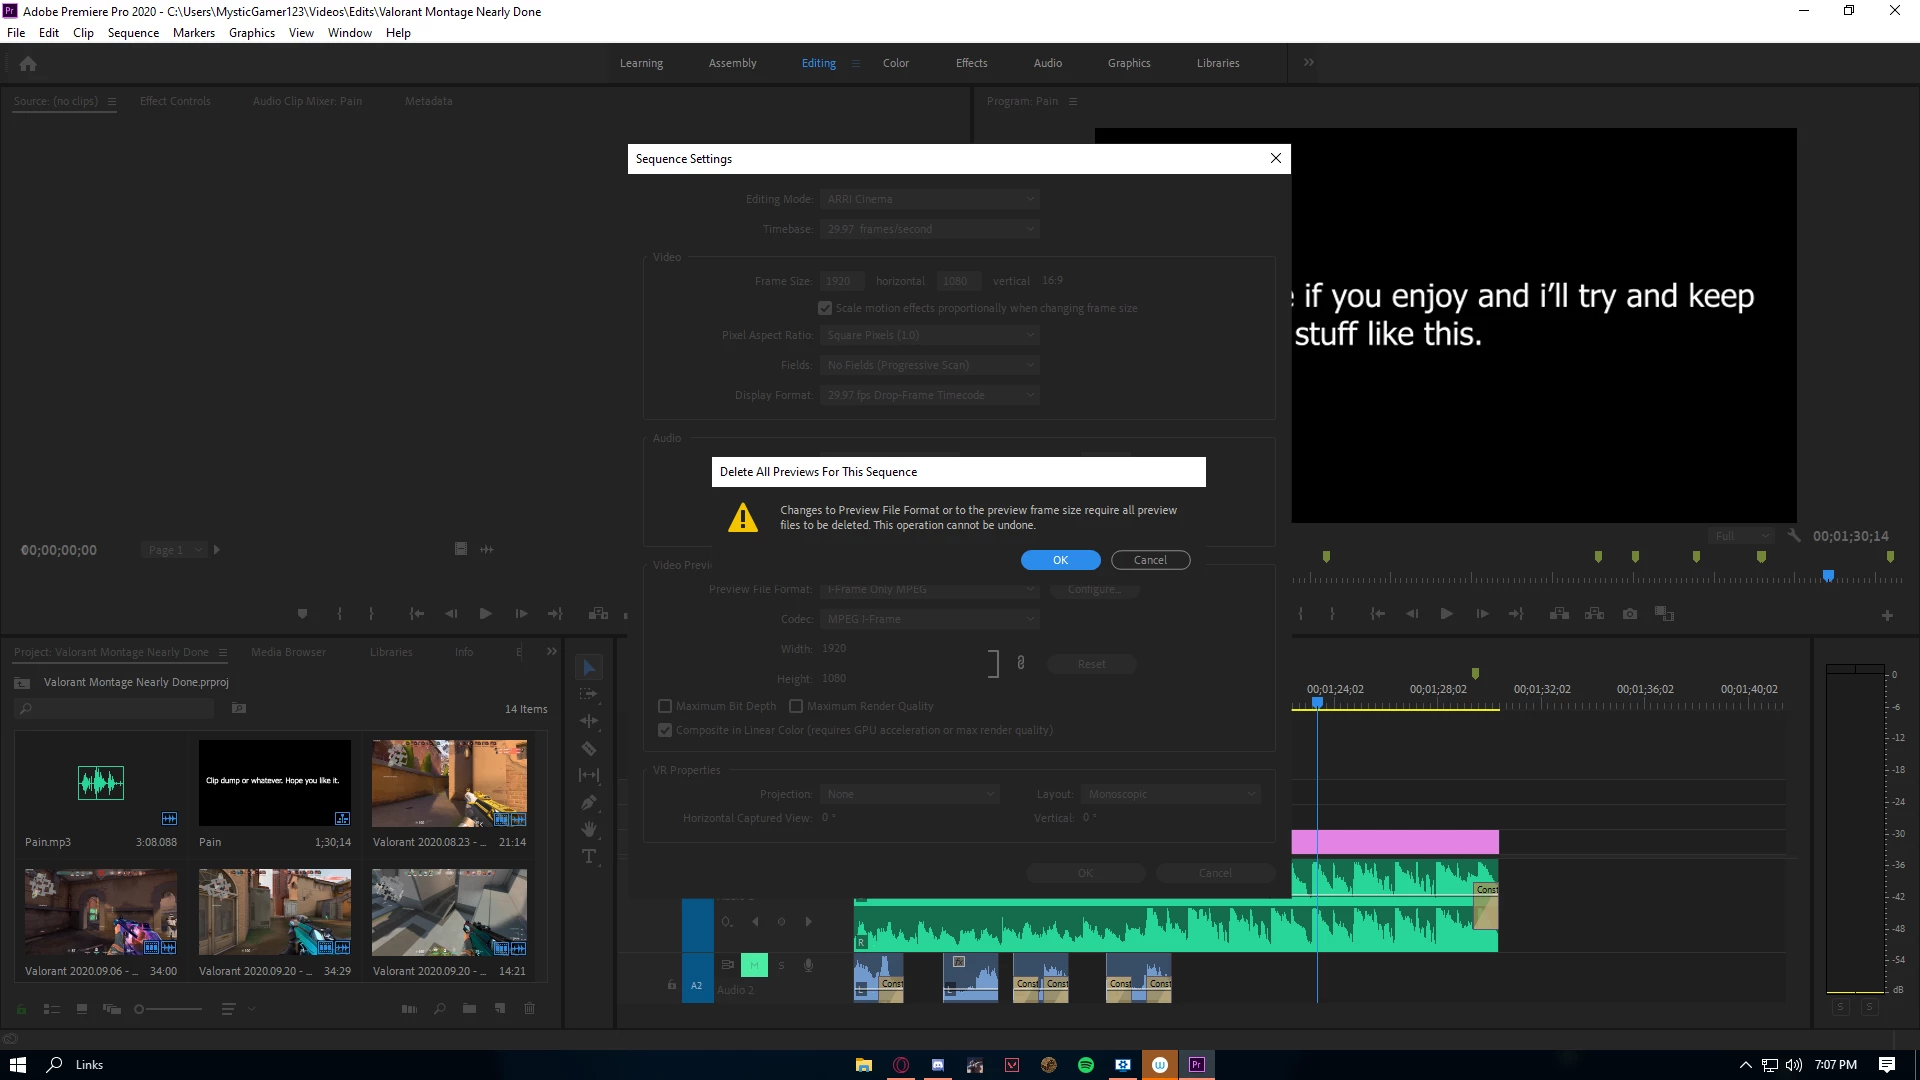
Task: Click OK in Delete All Previews dialog
Action: click(x=1060, y=560)
